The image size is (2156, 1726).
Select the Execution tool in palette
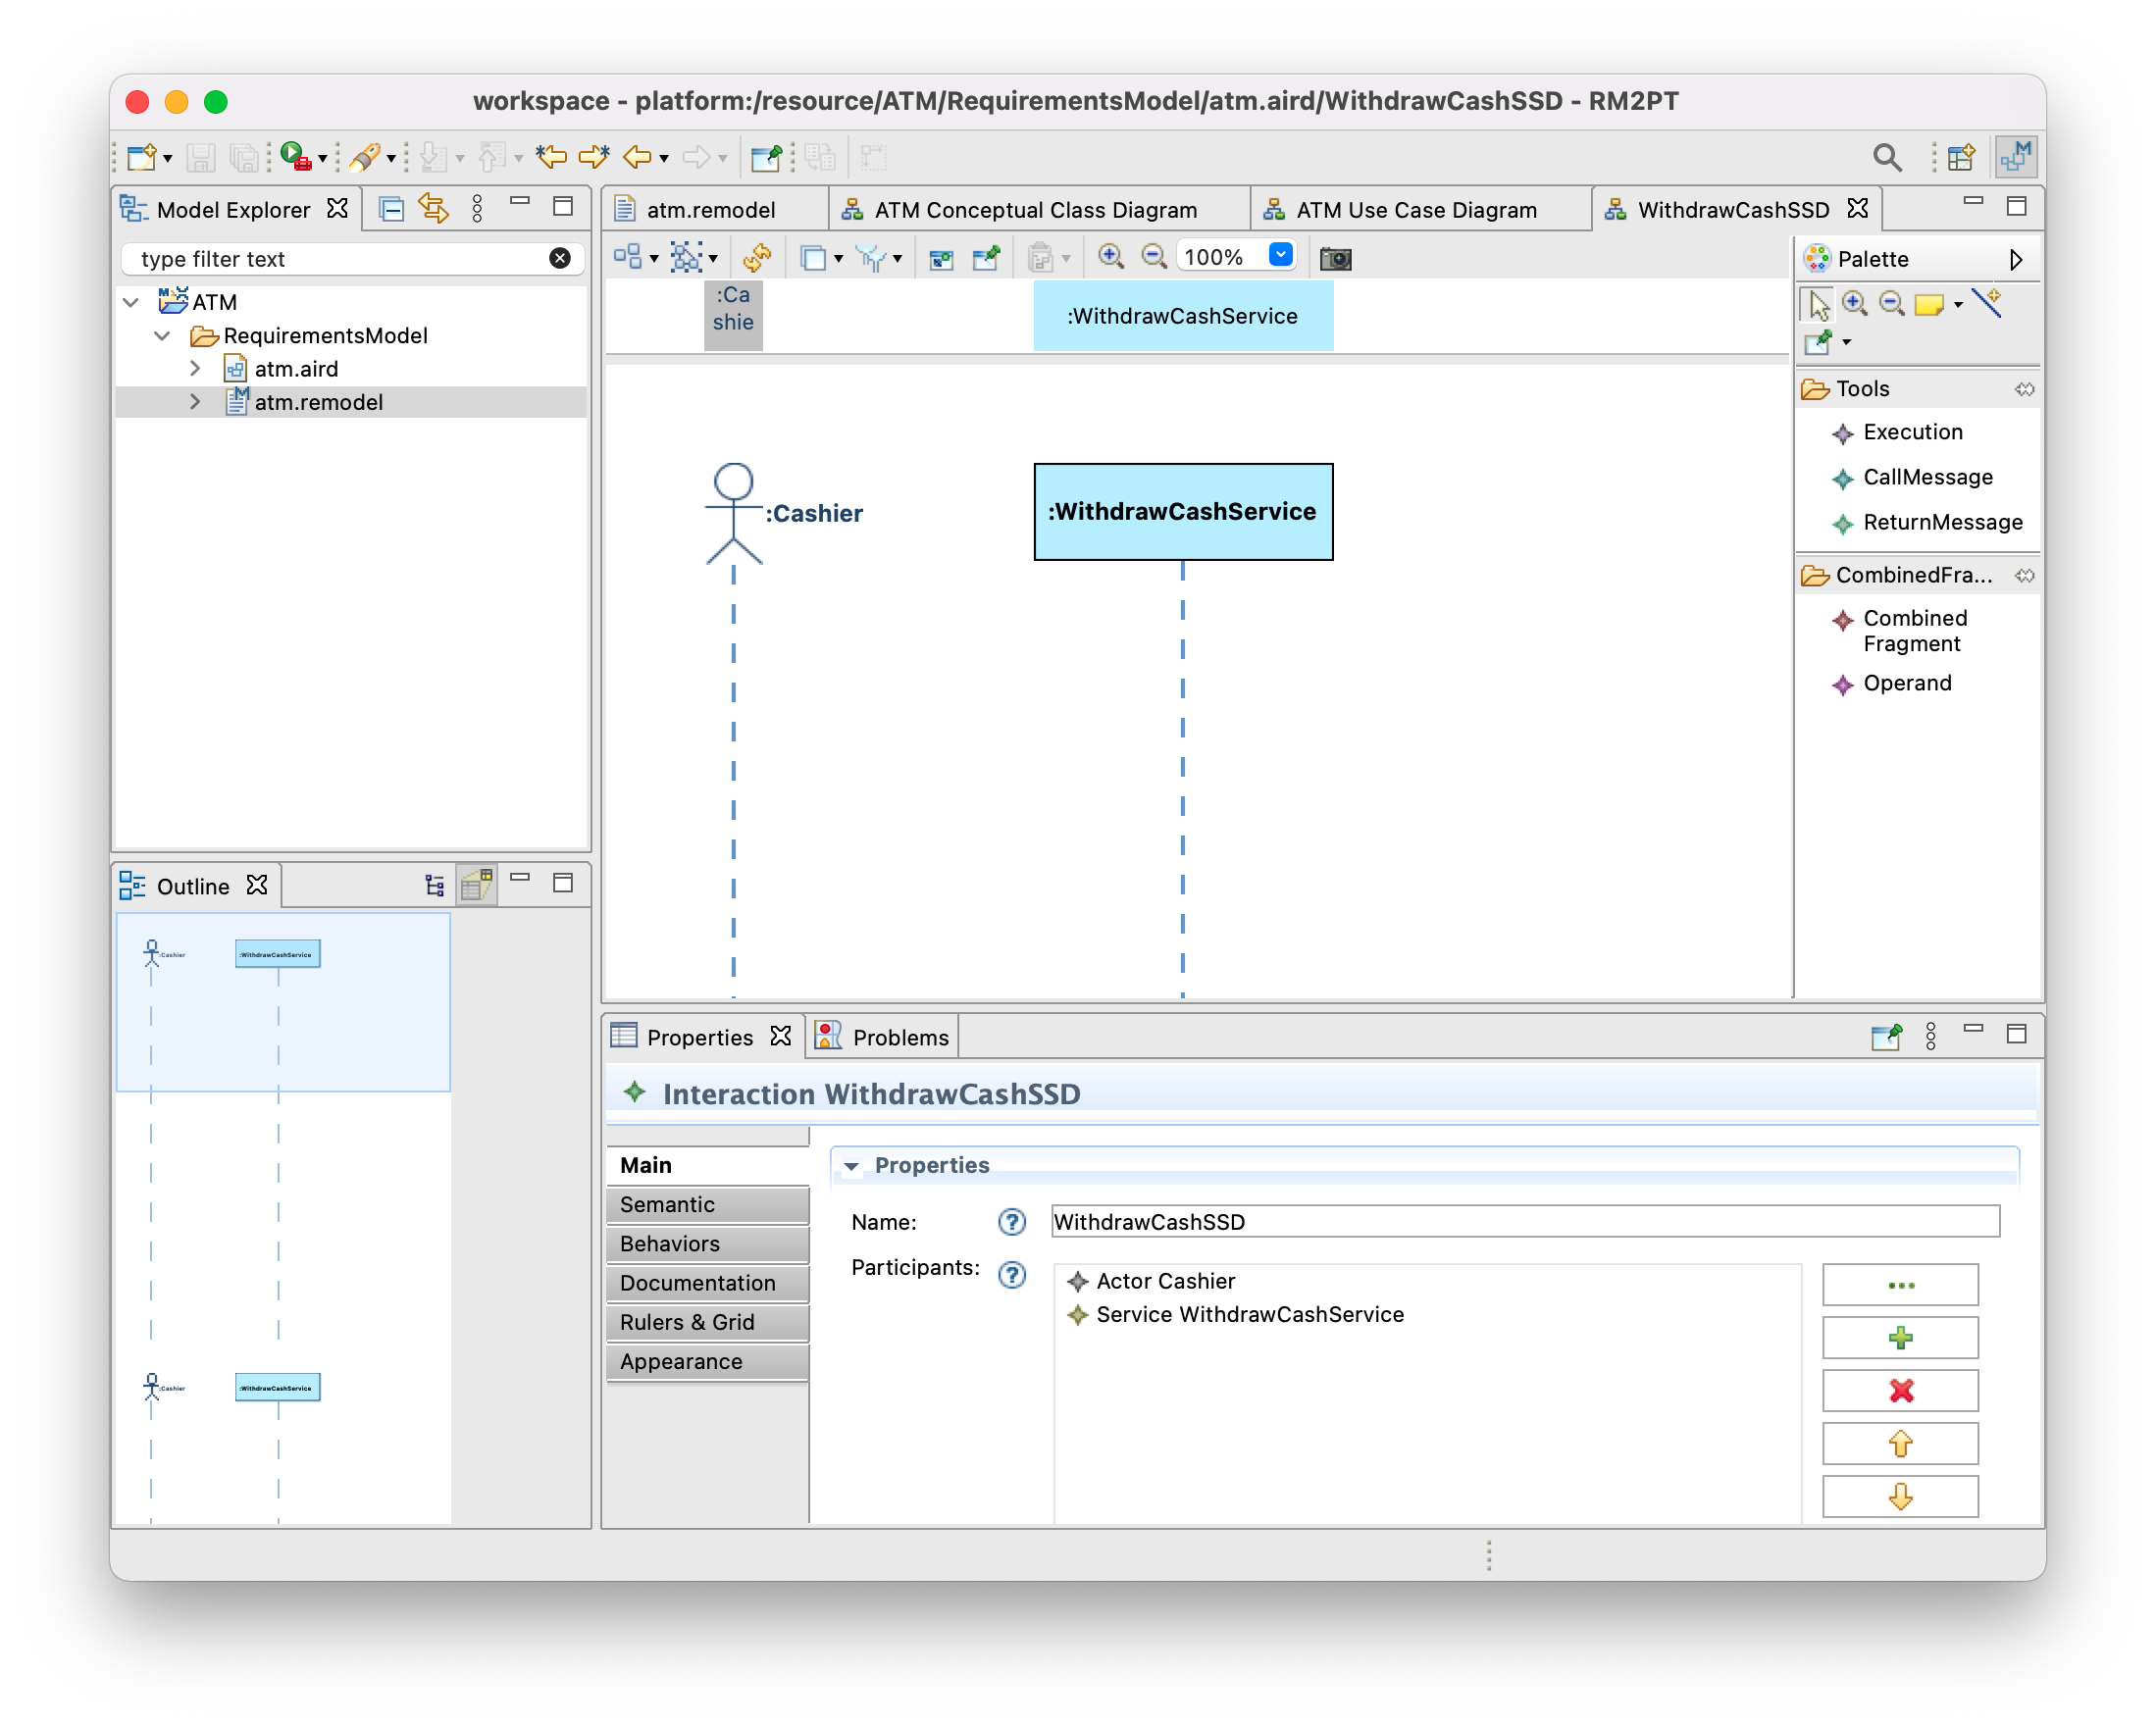1911,432
